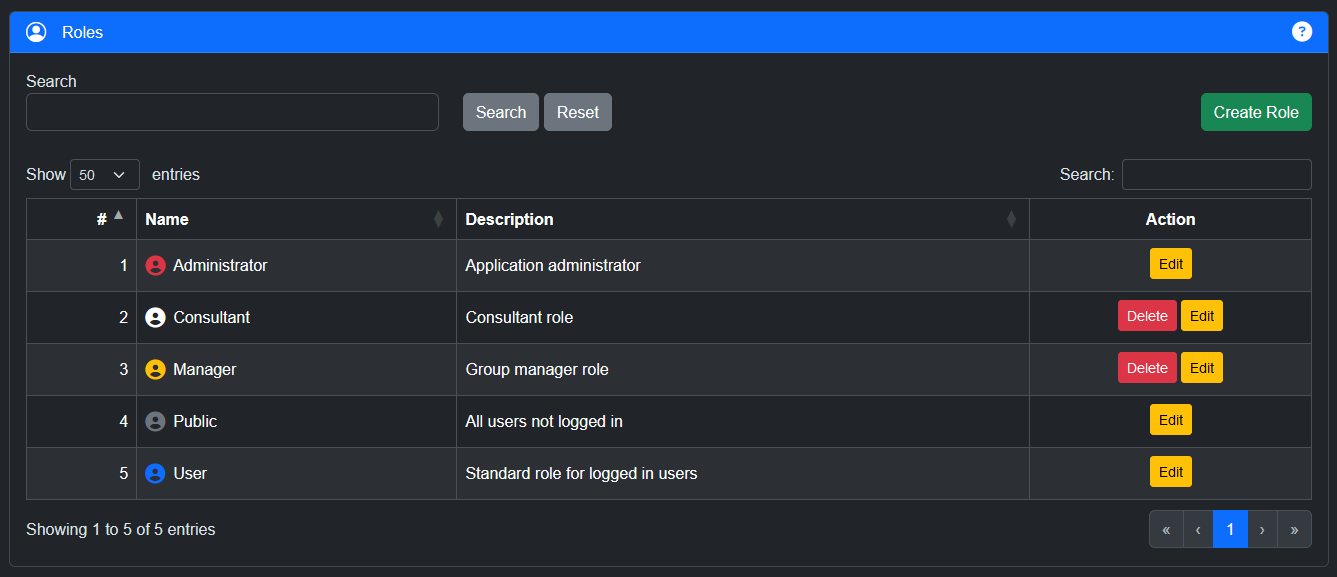Edit the Administrator role
The width and height of the screenshot is (1337, 577).
(x=1170, y=264)
